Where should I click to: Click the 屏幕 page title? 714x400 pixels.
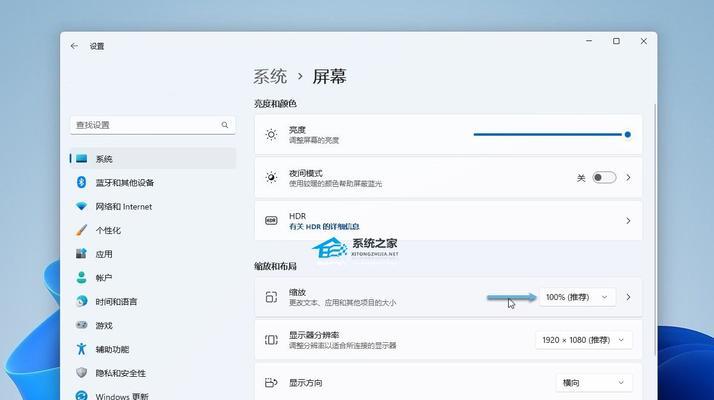coord(329,76)
